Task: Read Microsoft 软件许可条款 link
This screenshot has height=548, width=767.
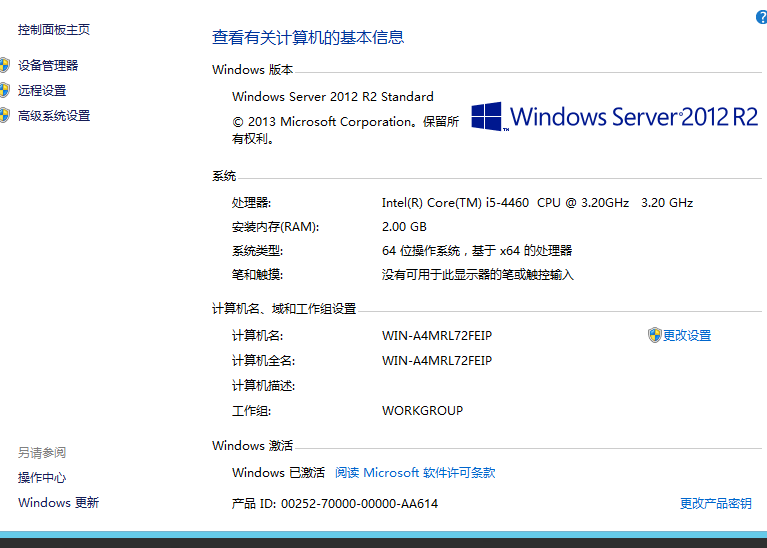Action: point(415,472)
